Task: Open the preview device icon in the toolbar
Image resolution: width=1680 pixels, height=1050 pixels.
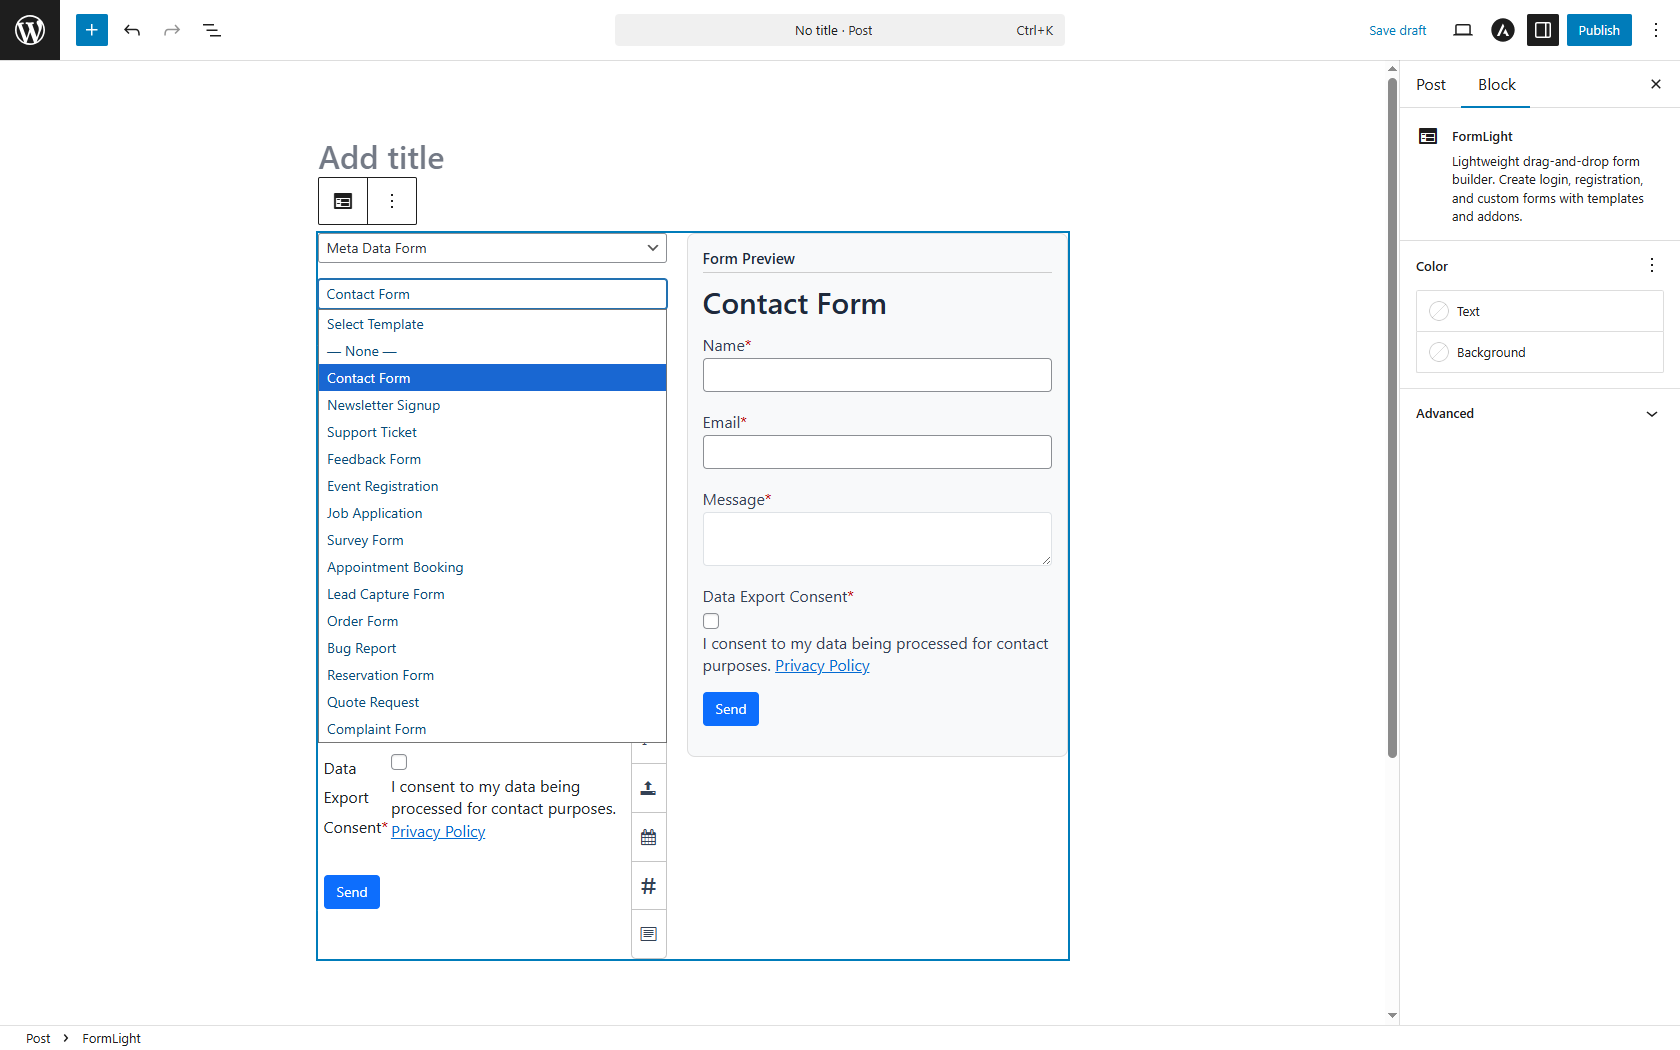Action: click(x=1462, y=30)
